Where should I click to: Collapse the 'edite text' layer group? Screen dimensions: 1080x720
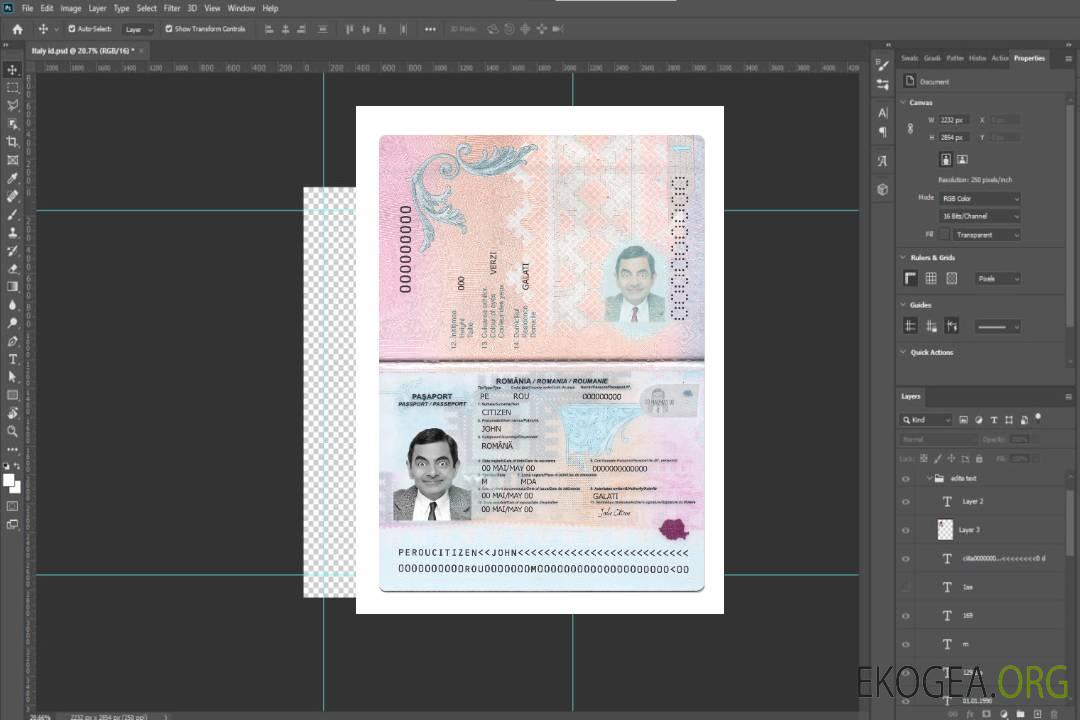pyautogui.click(x=929, y=479)
